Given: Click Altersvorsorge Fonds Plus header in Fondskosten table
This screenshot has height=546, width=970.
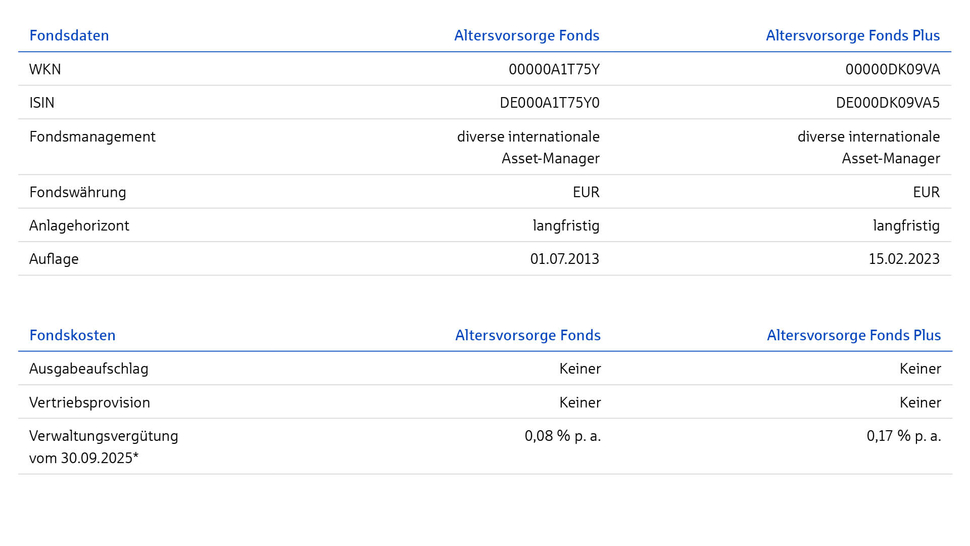Looking at the screenshot, I should click(853, 335).
